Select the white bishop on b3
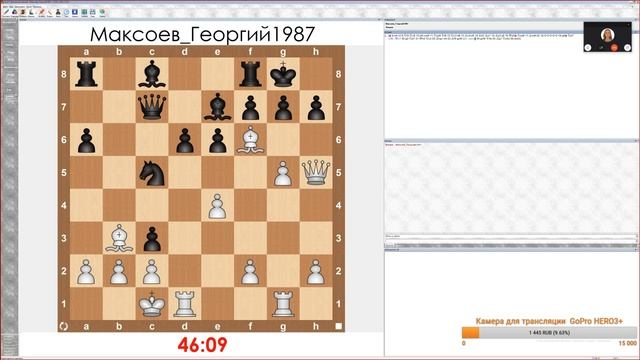Screen dimensions: 640x360 pyautogui.click(x=119, y=238)
